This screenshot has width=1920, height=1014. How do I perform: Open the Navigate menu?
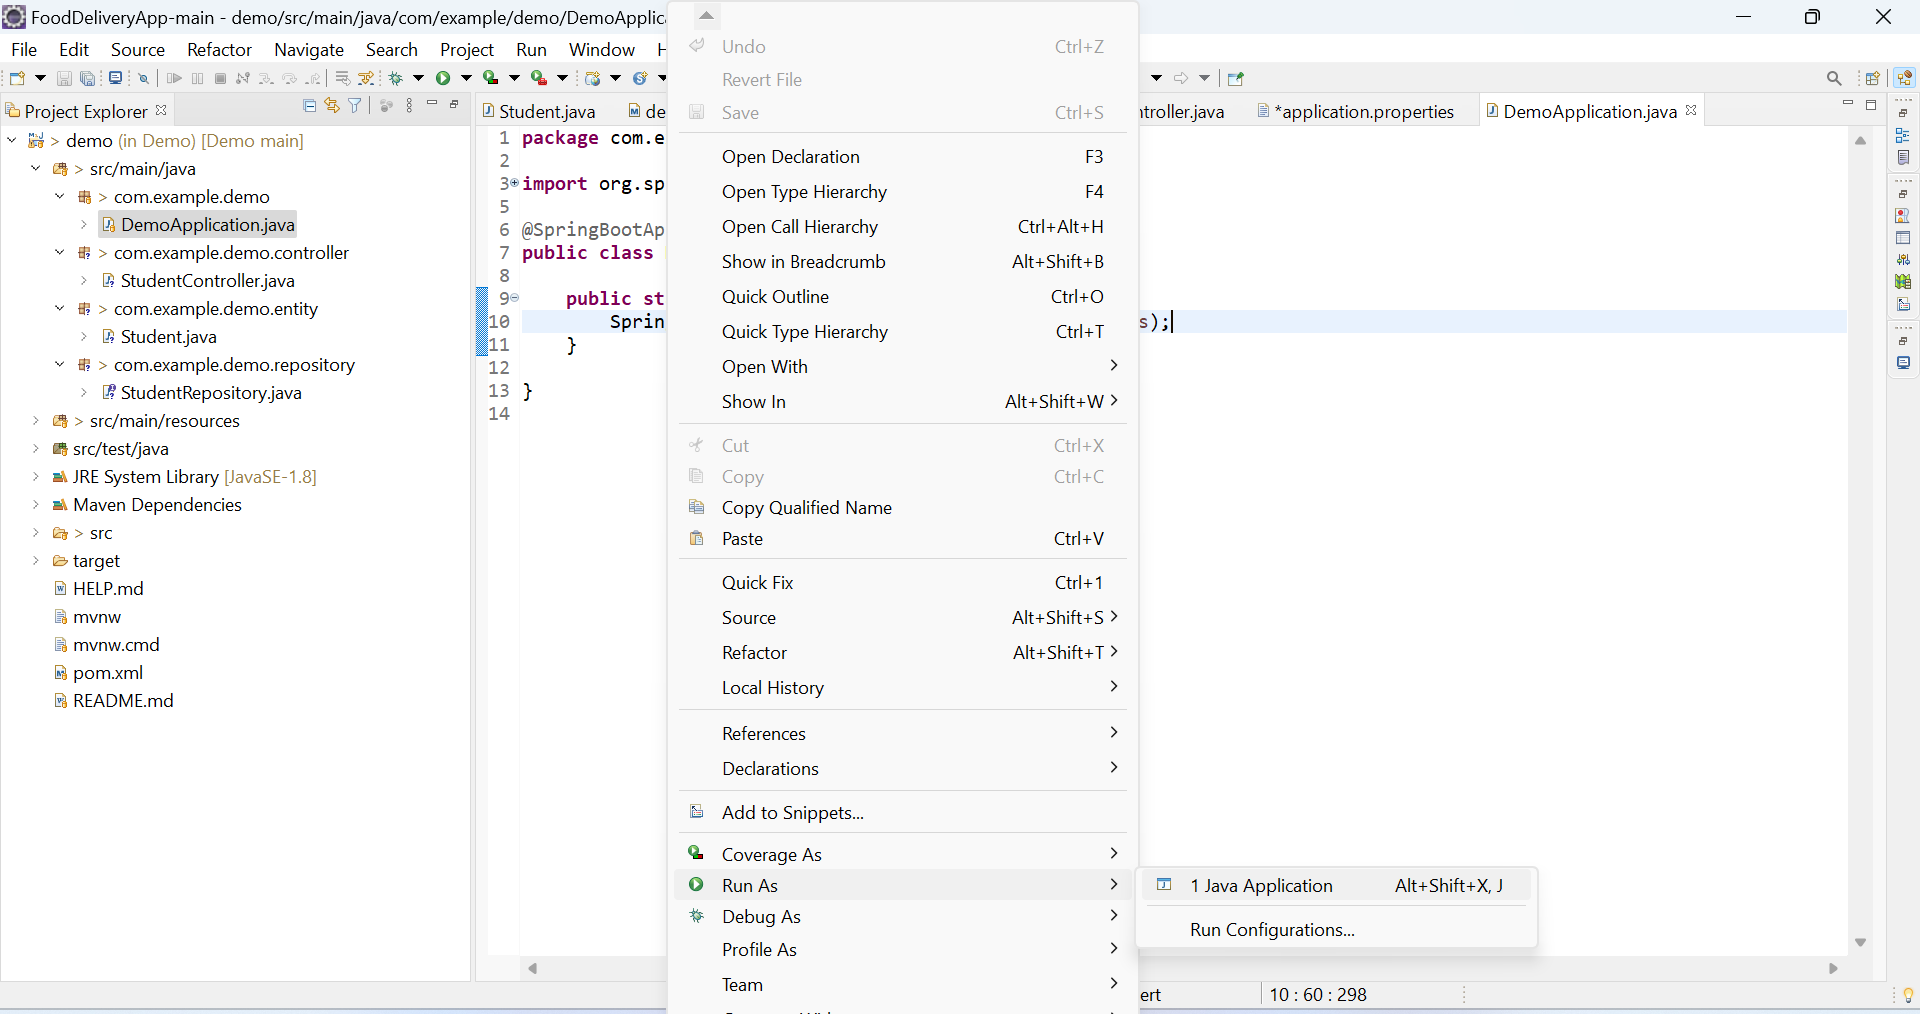pos(309,49)
